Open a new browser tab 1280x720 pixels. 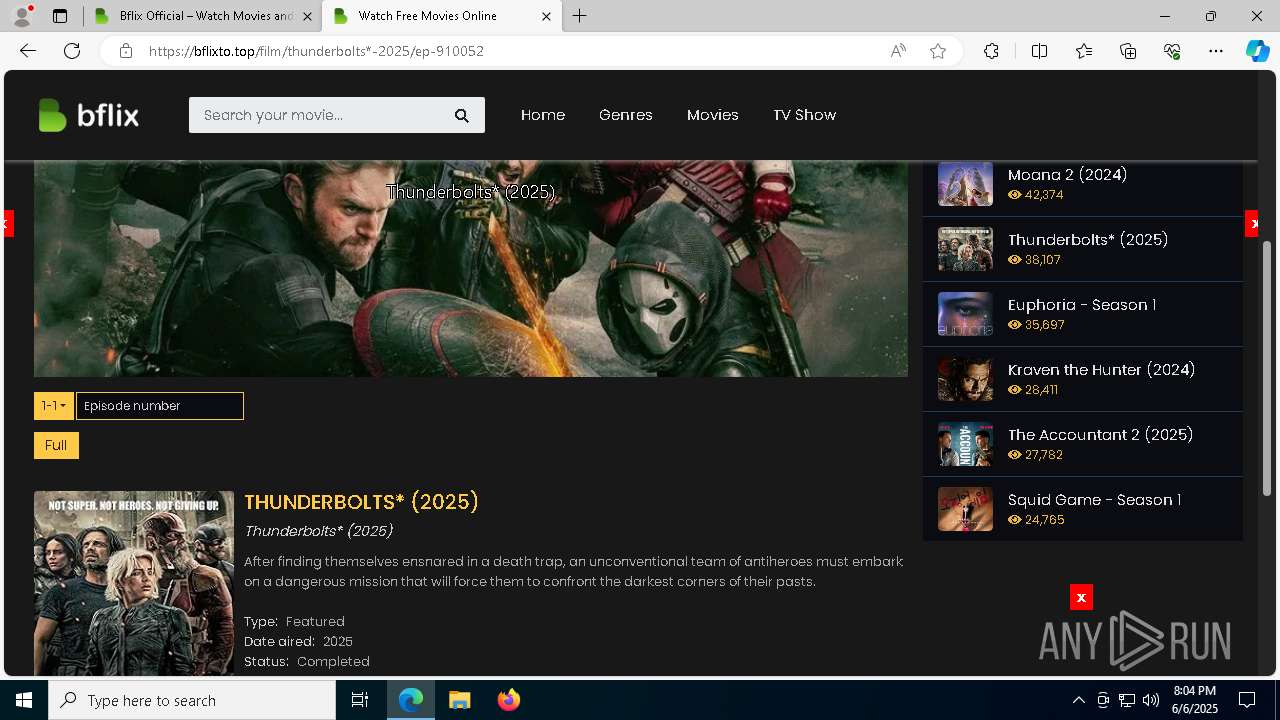580,16
